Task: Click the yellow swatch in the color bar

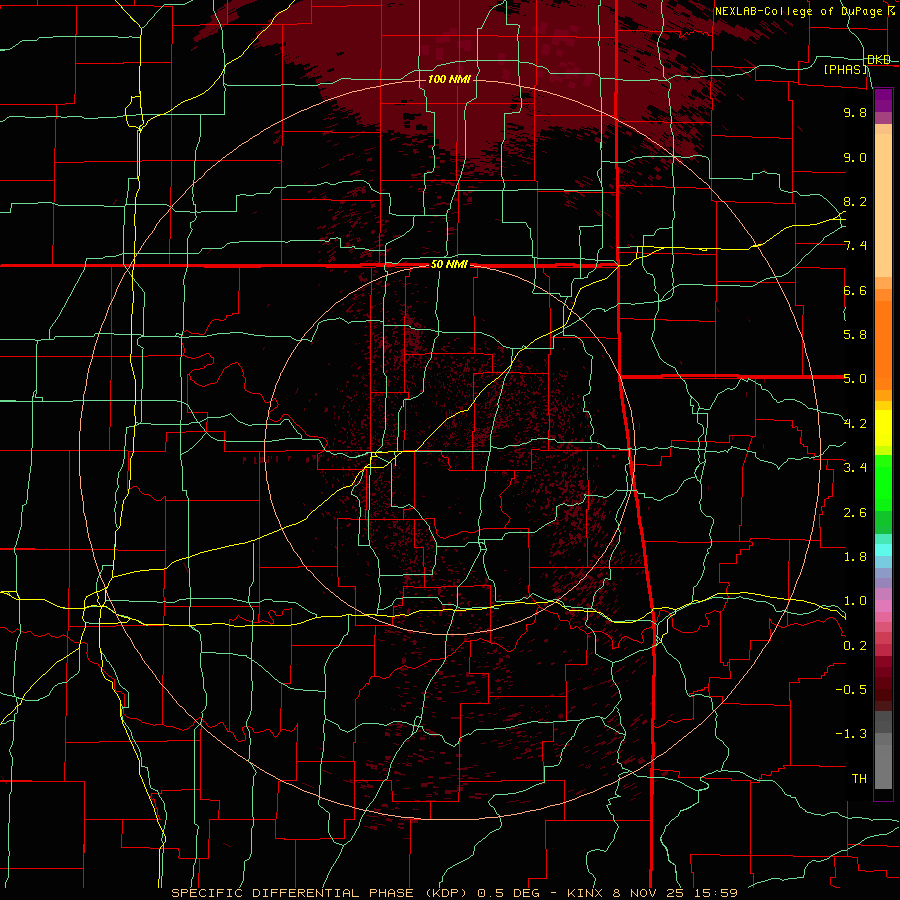Action: point(883,428)
